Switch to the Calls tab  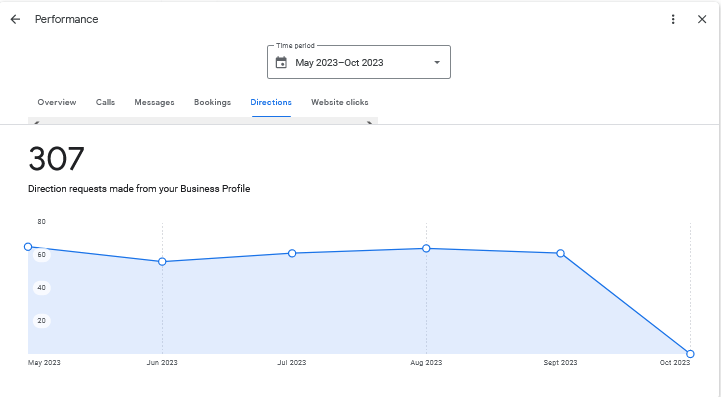click(x=105, y=102)
